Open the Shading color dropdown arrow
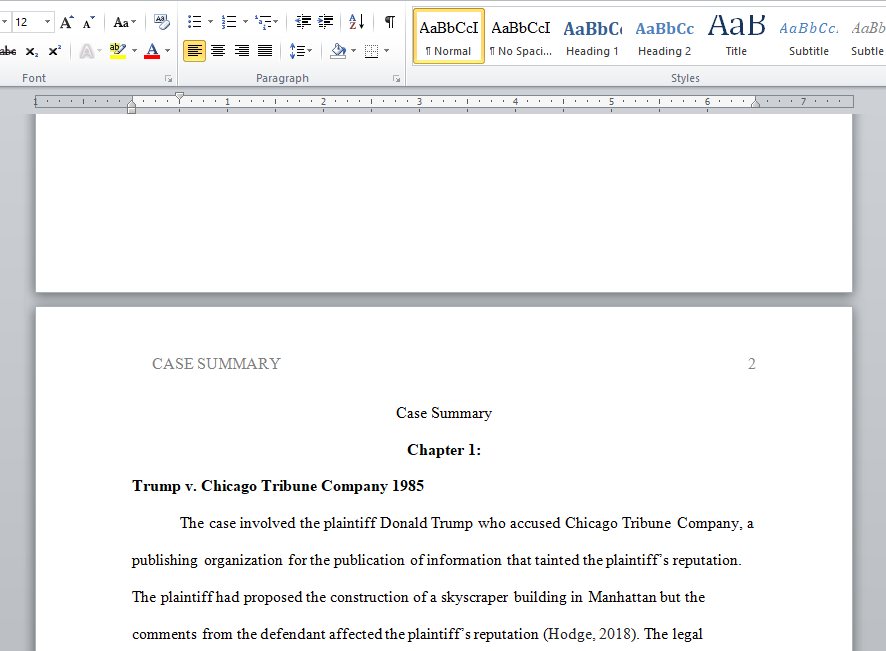The width and height of the screenshot is (886, 651). (354, 51)
